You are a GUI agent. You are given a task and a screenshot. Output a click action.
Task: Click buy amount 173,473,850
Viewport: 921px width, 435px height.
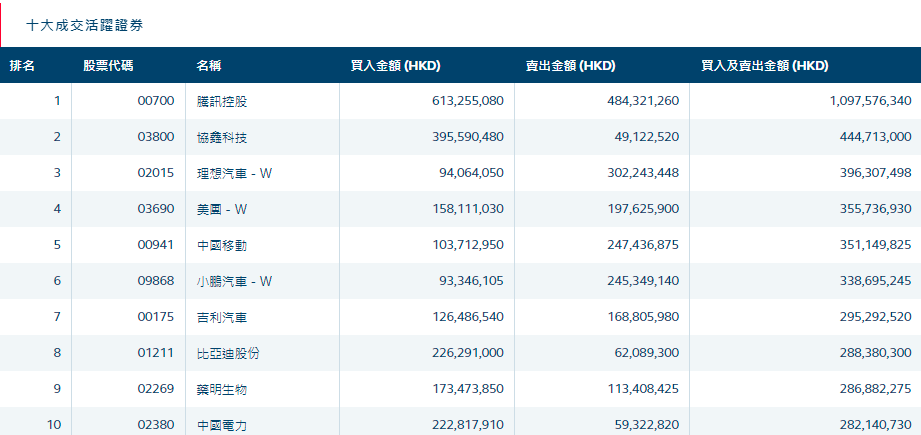pyautogui.click(x=468, y=389)
